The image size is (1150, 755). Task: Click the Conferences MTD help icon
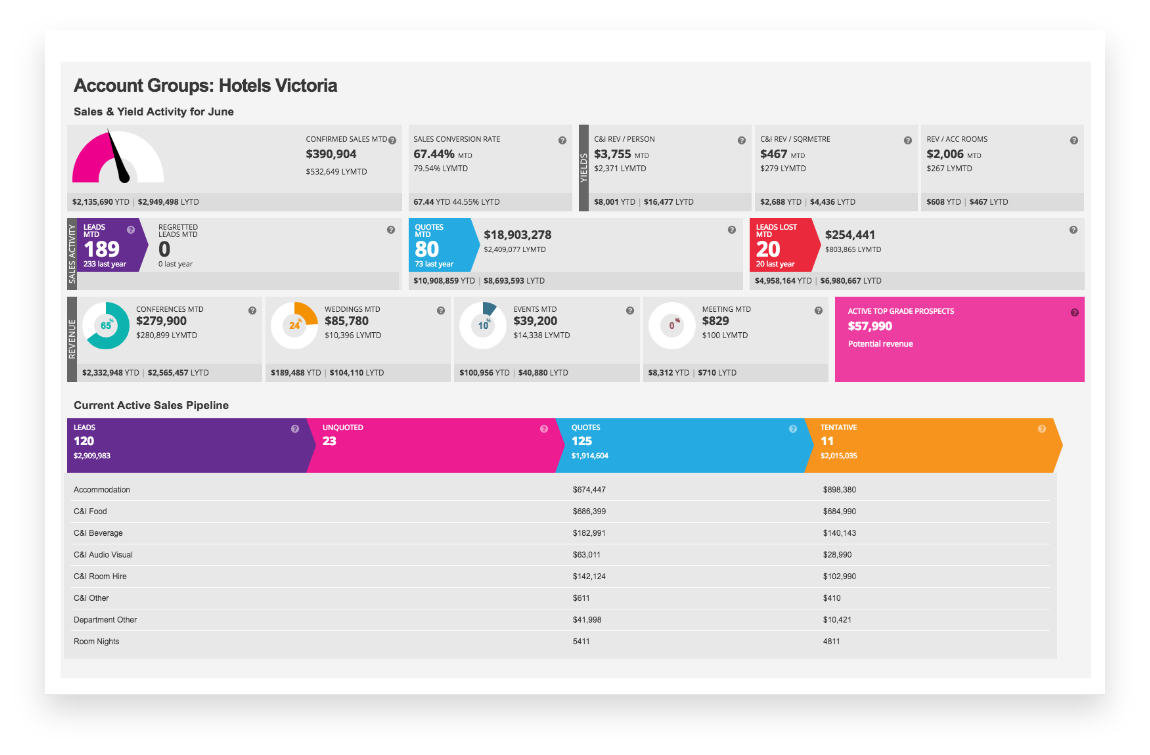click(x=251, y=310)
